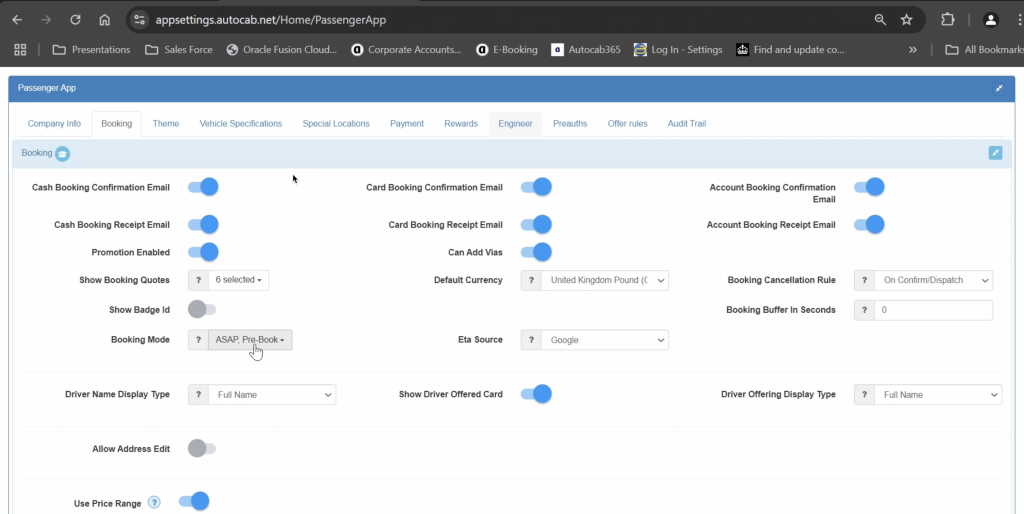
Task: Maximize Passenger App panel via header icon
Action: (999, 88)
